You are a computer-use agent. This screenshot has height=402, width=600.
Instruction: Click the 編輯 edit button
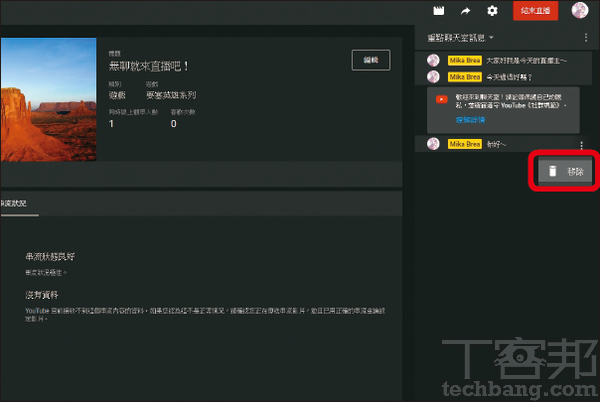(371, 60)
